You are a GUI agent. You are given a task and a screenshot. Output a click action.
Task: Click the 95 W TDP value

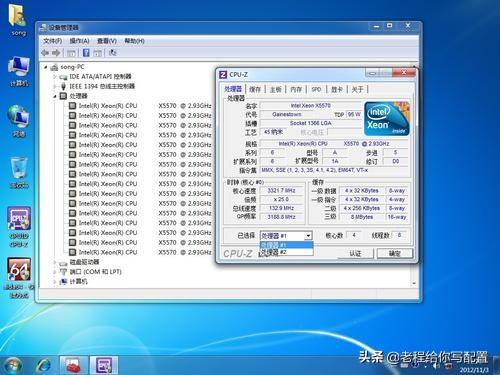[354, 114]
